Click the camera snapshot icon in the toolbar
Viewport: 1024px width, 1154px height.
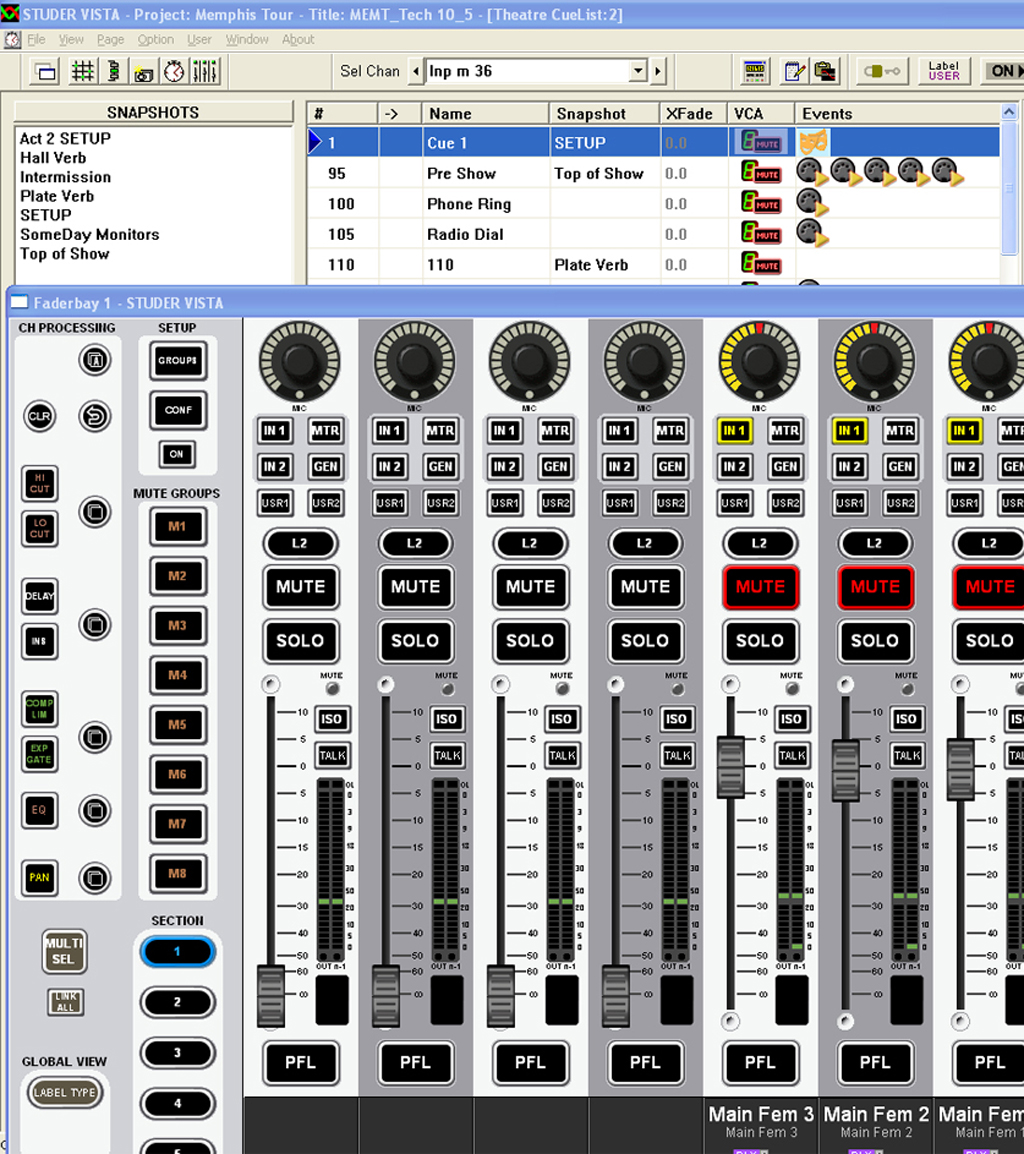[x=143, y=72]
